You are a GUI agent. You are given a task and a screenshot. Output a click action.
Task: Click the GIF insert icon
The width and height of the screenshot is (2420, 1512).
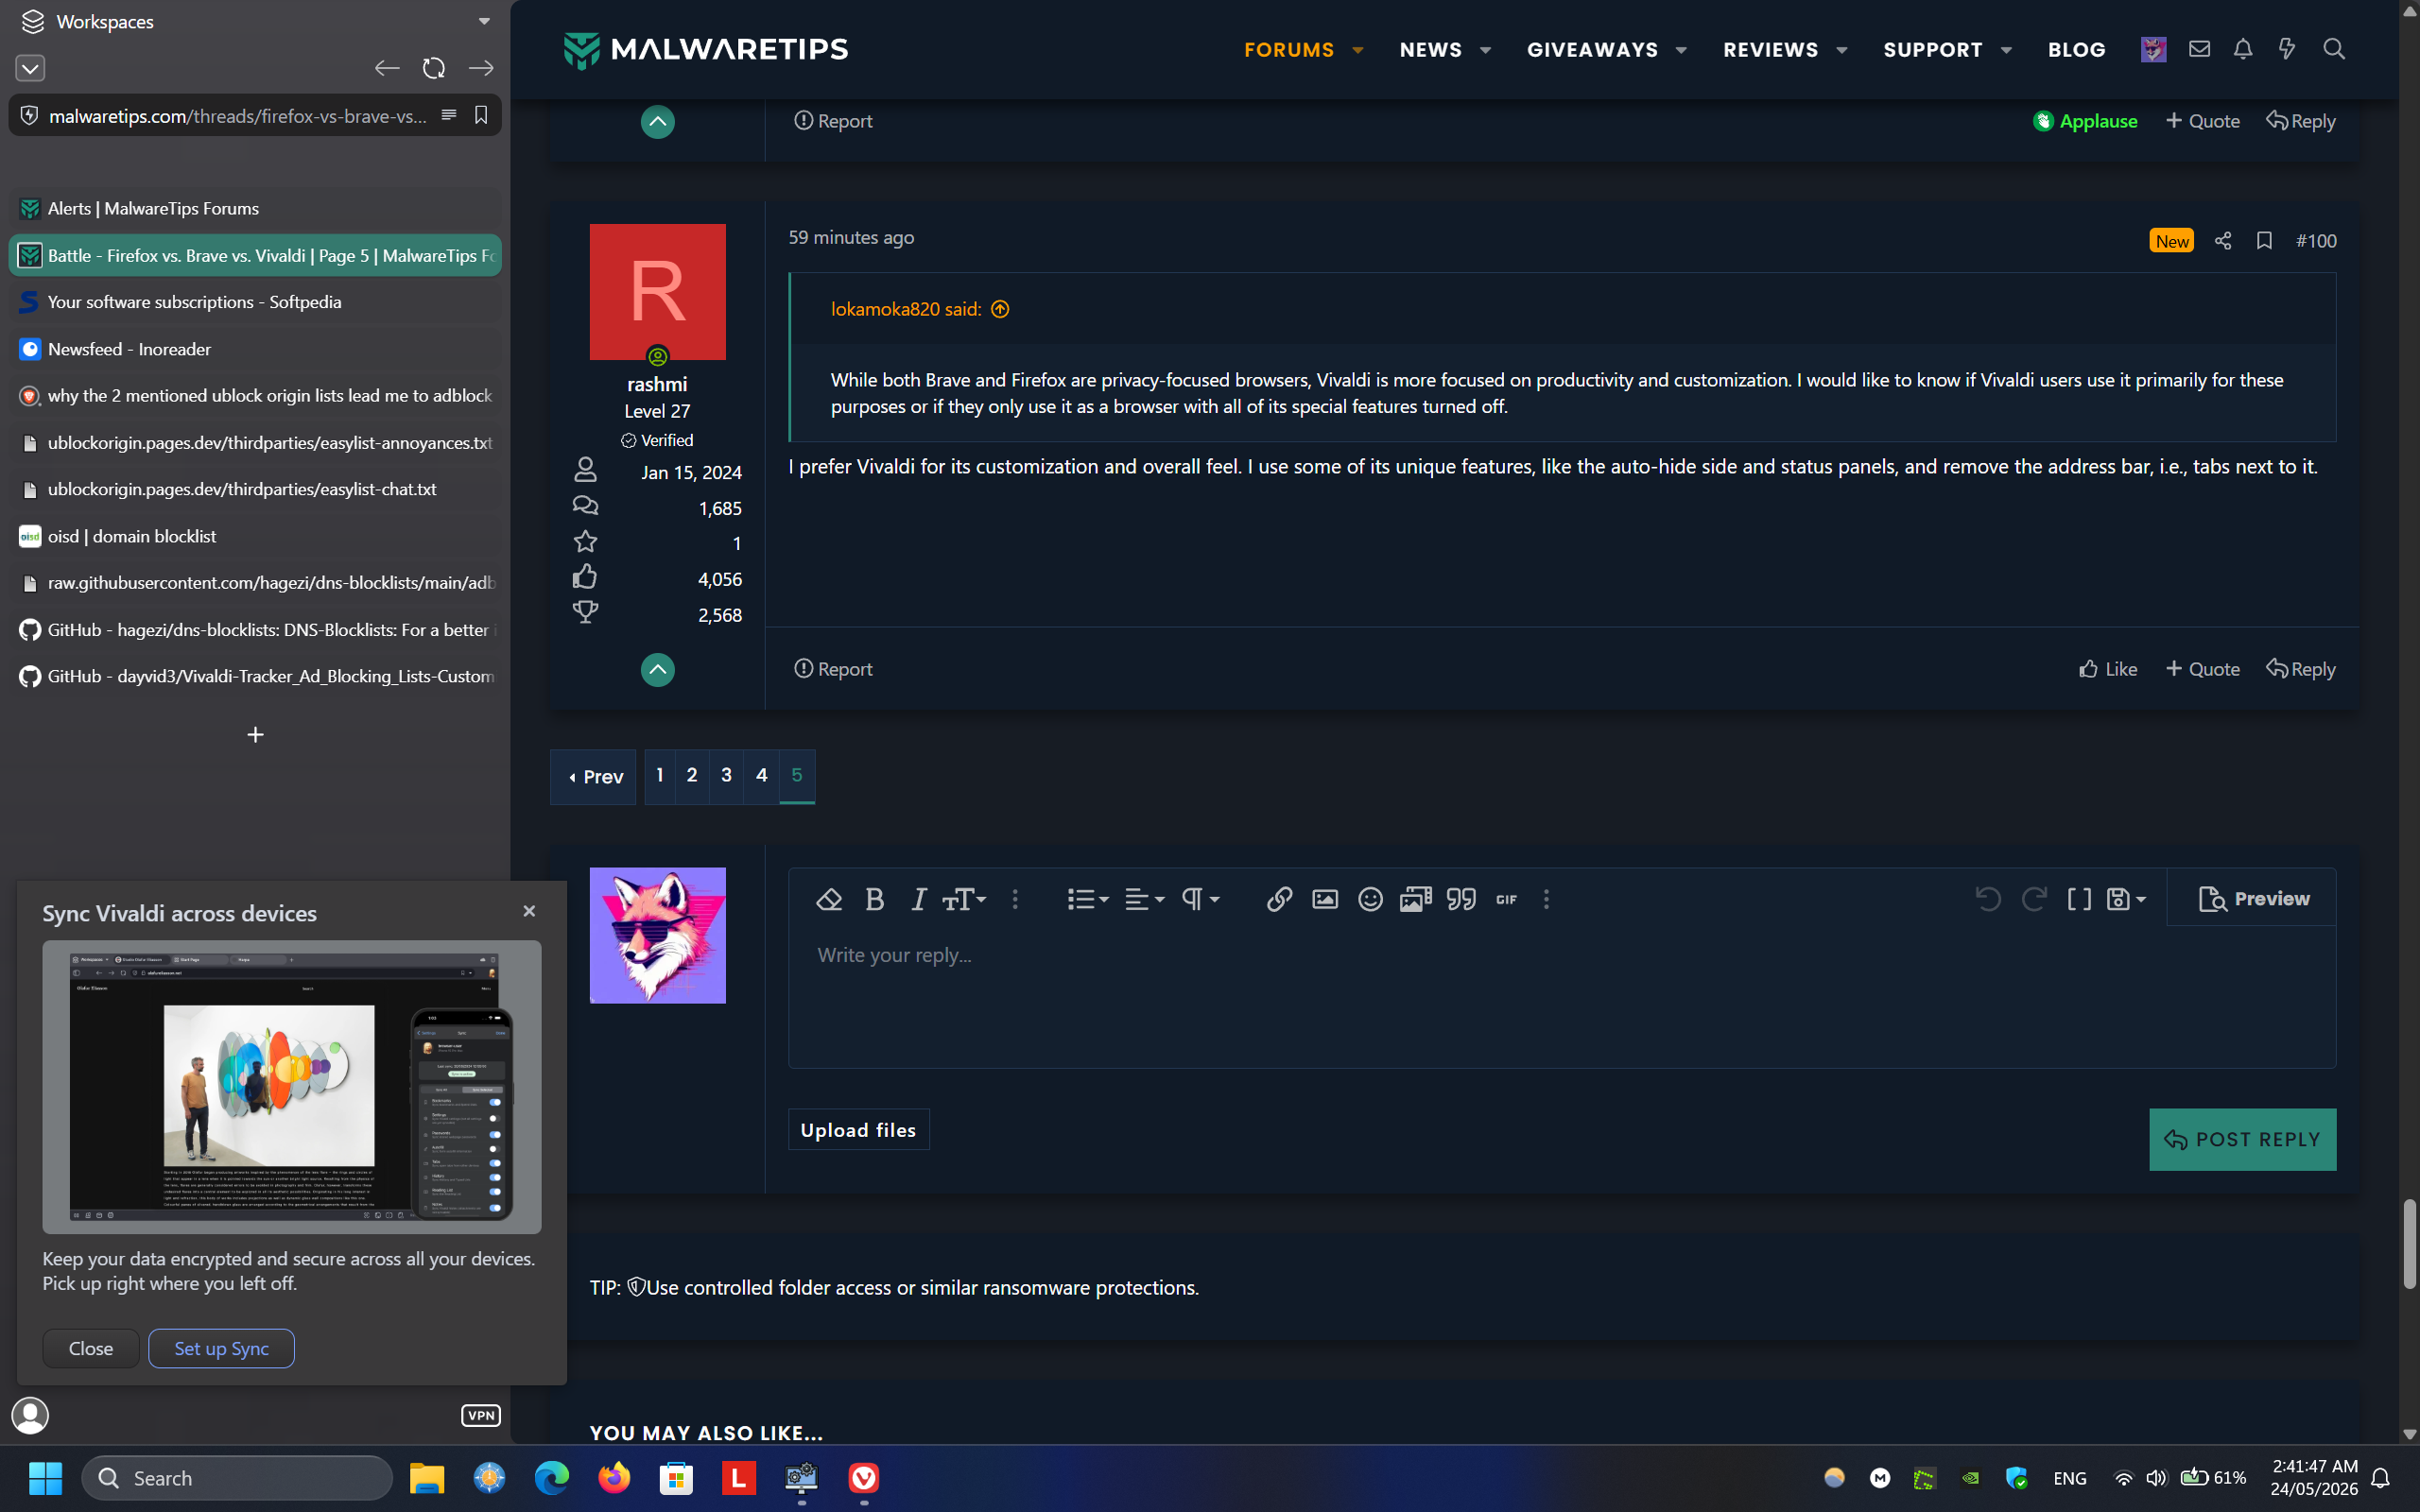tap(1506, 899)
